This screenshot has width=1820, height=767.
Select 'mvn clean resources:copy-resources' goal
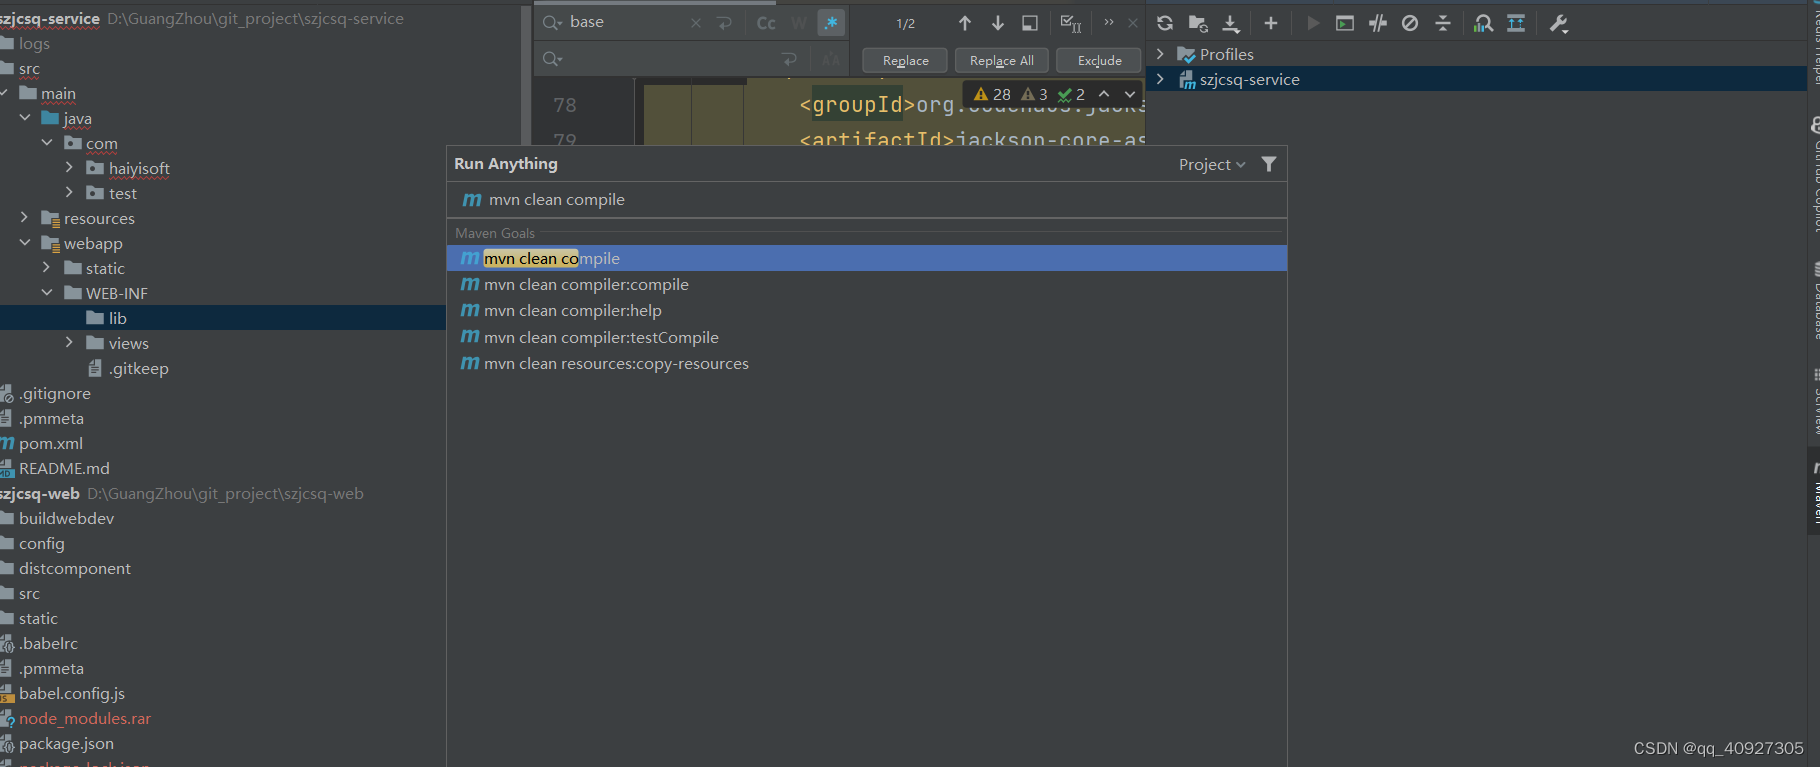tap(866, 364)
